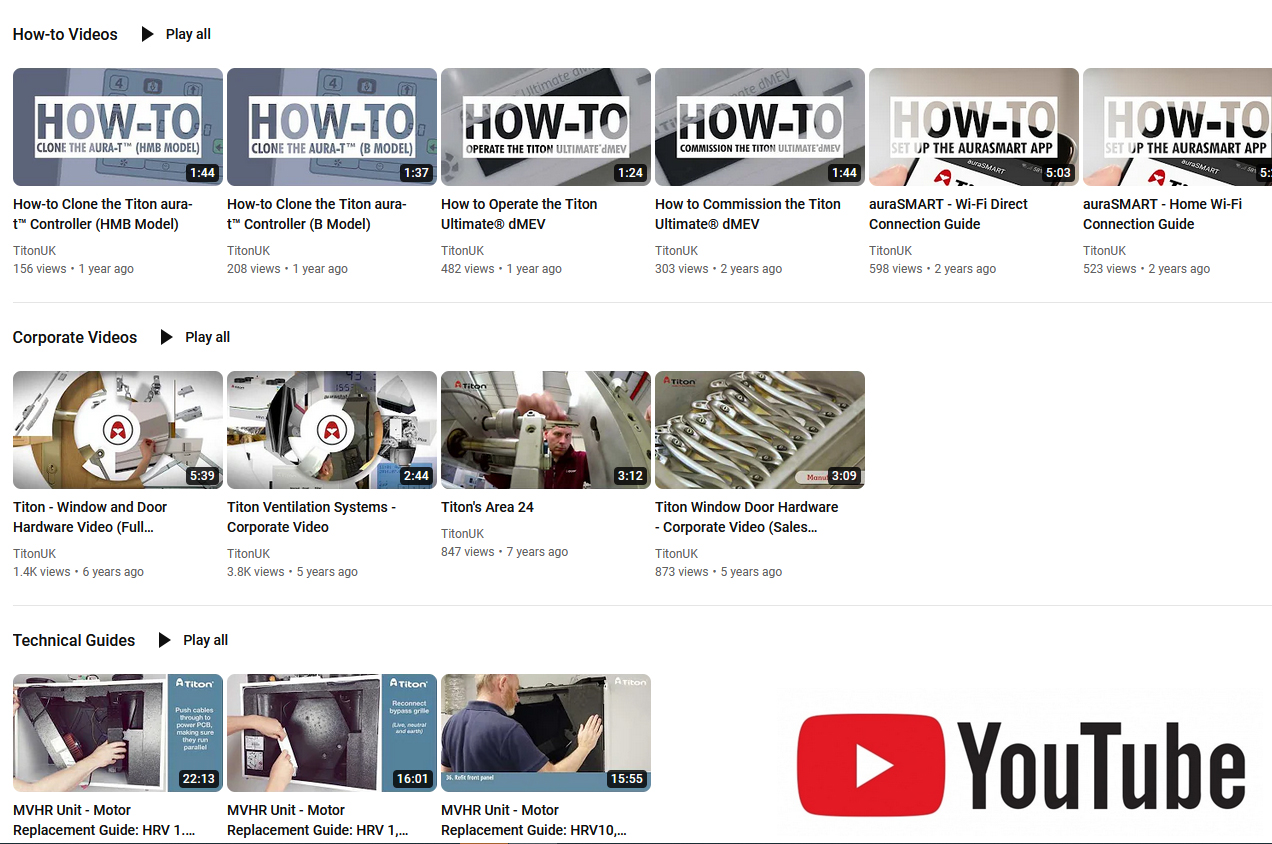Open Titon Ventilation Systems Corporate Video thumbnail
This screenshot has width=1272, height=844.
[x=332, y=430]
